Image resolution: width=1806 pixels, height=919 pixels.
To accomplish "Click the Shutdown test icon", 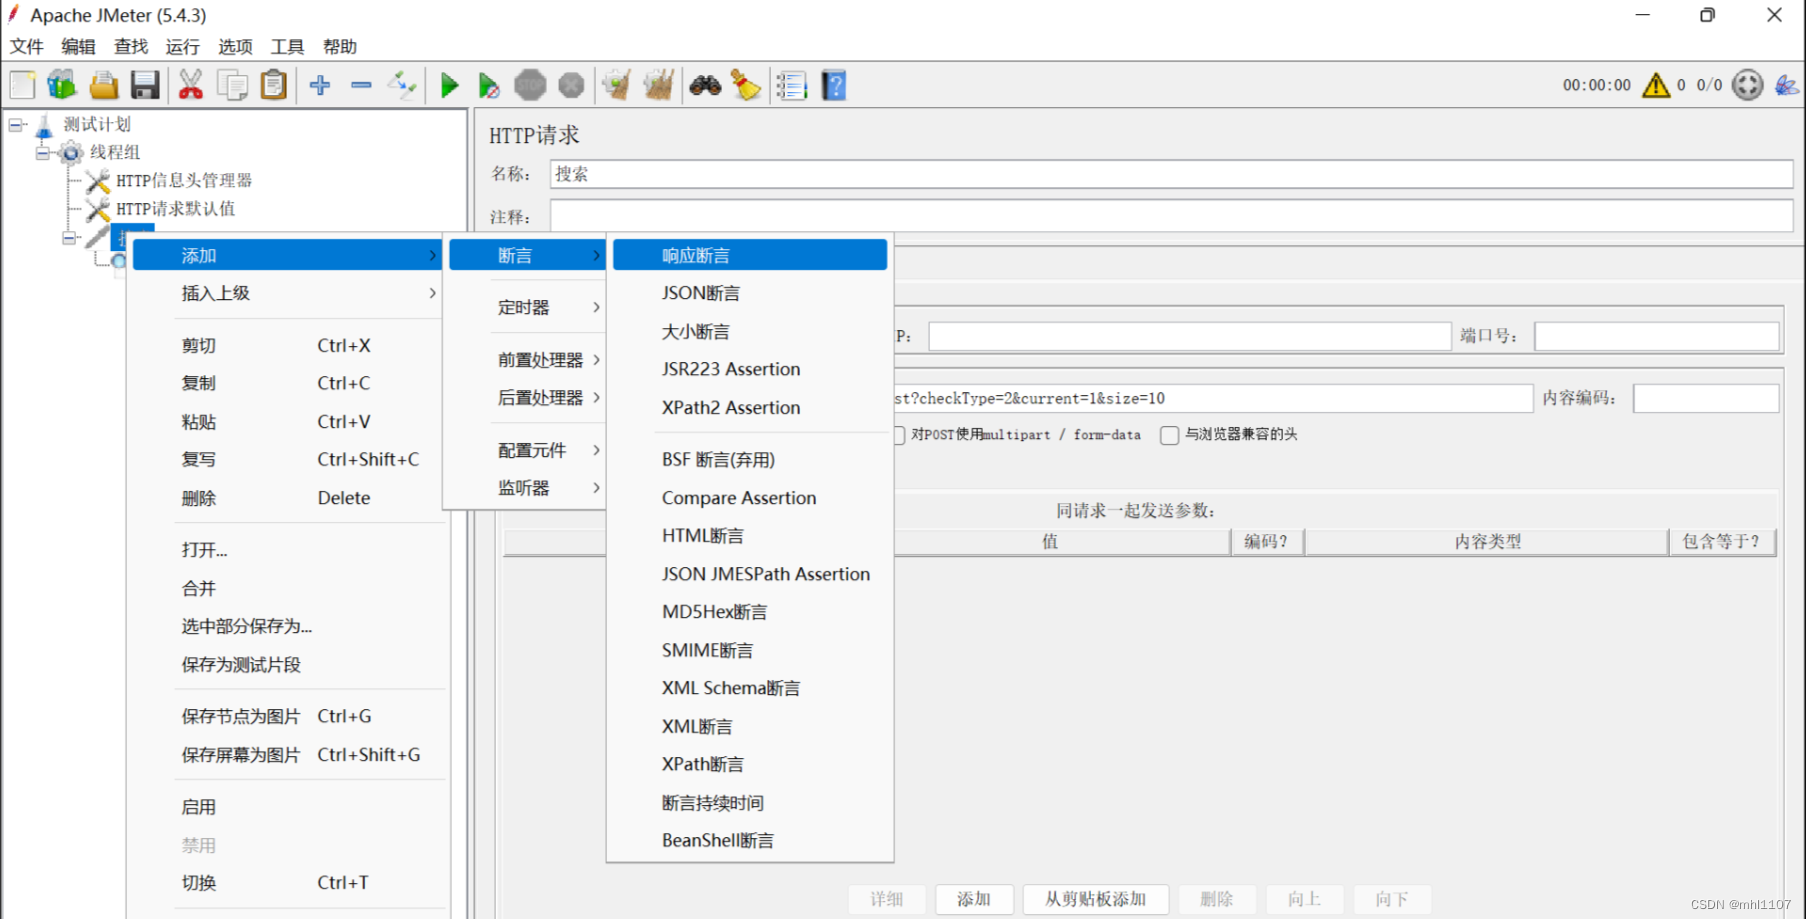I will pos(571,85).
